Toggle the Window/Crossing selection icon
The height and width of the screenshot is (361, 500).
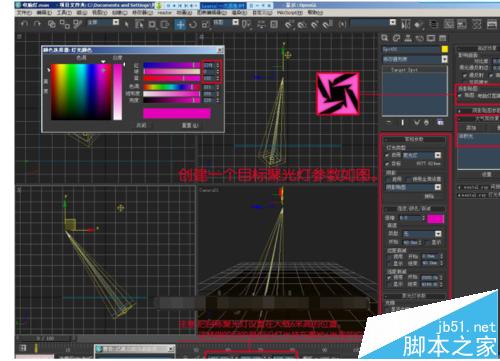click(x=165, y=24)
